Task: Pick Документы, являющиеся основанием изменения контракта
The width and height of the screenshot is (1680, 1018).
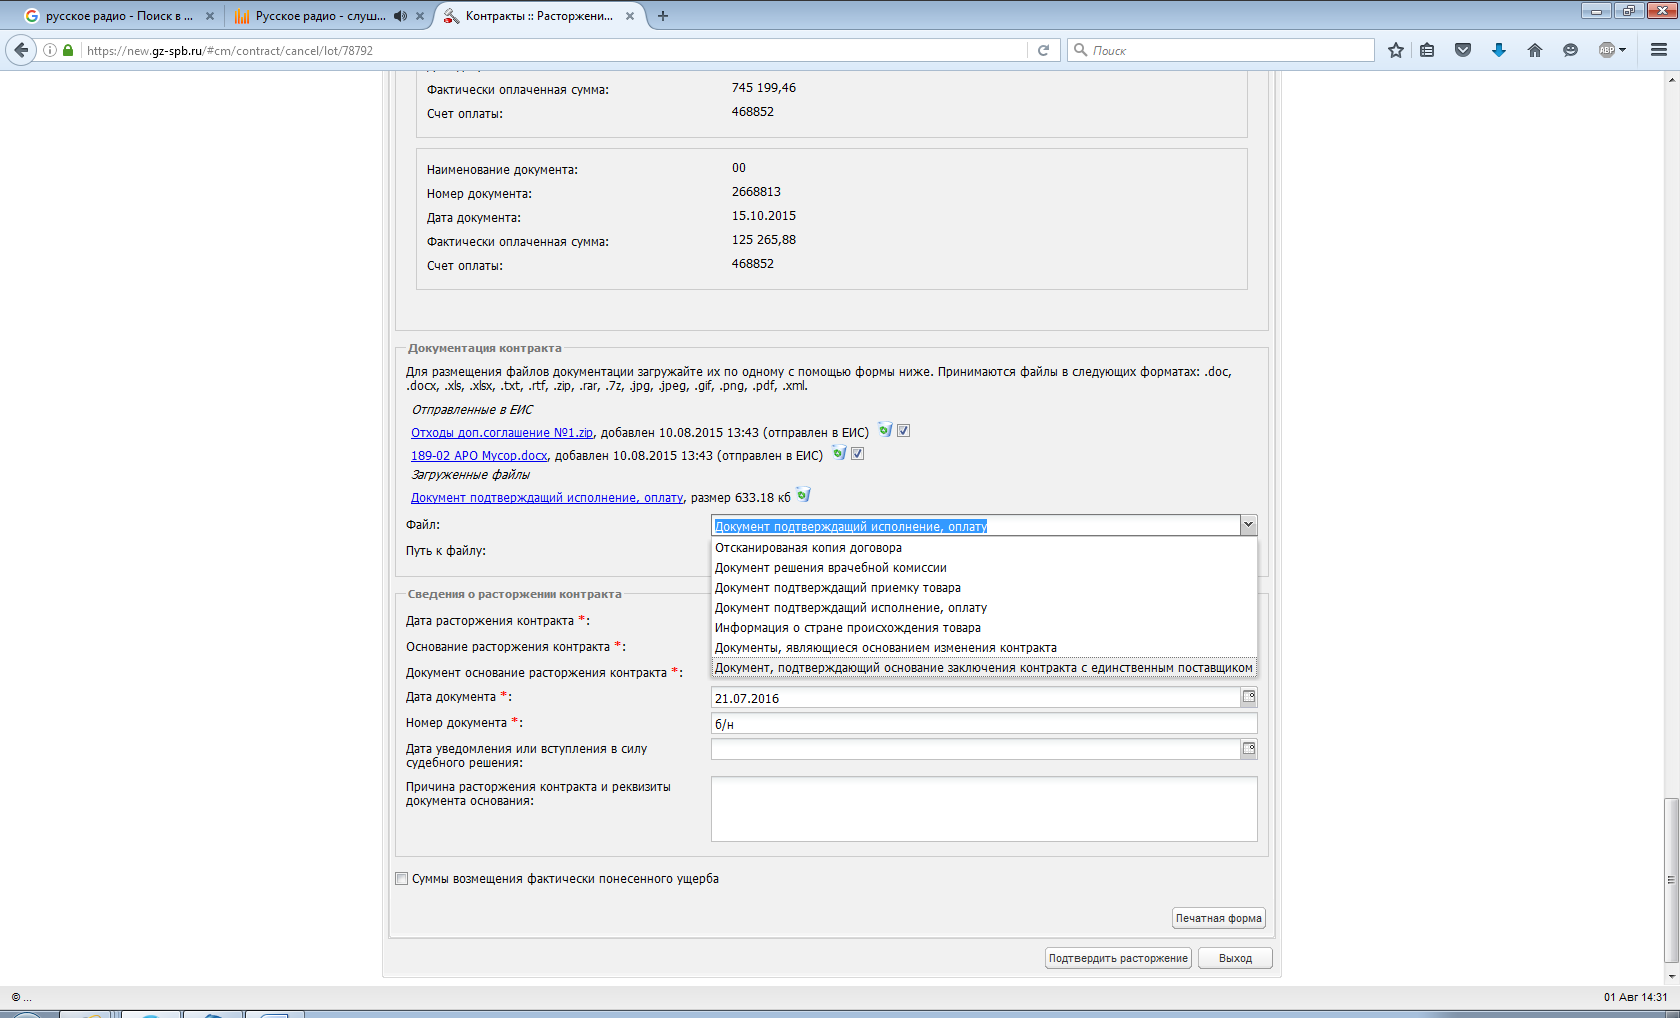Action: (984, 648)
